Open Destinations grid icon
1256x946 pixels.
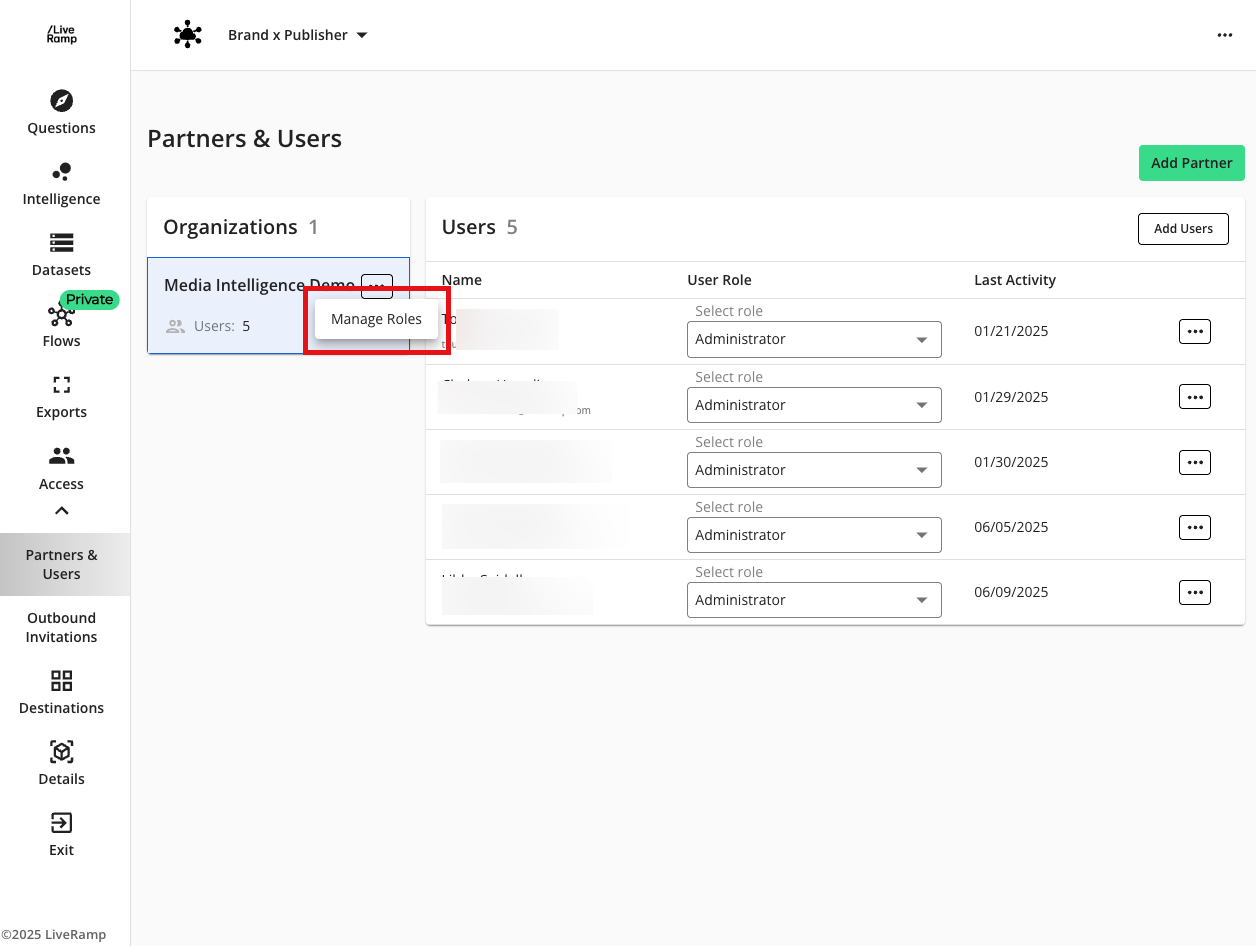tap(61, 681)
